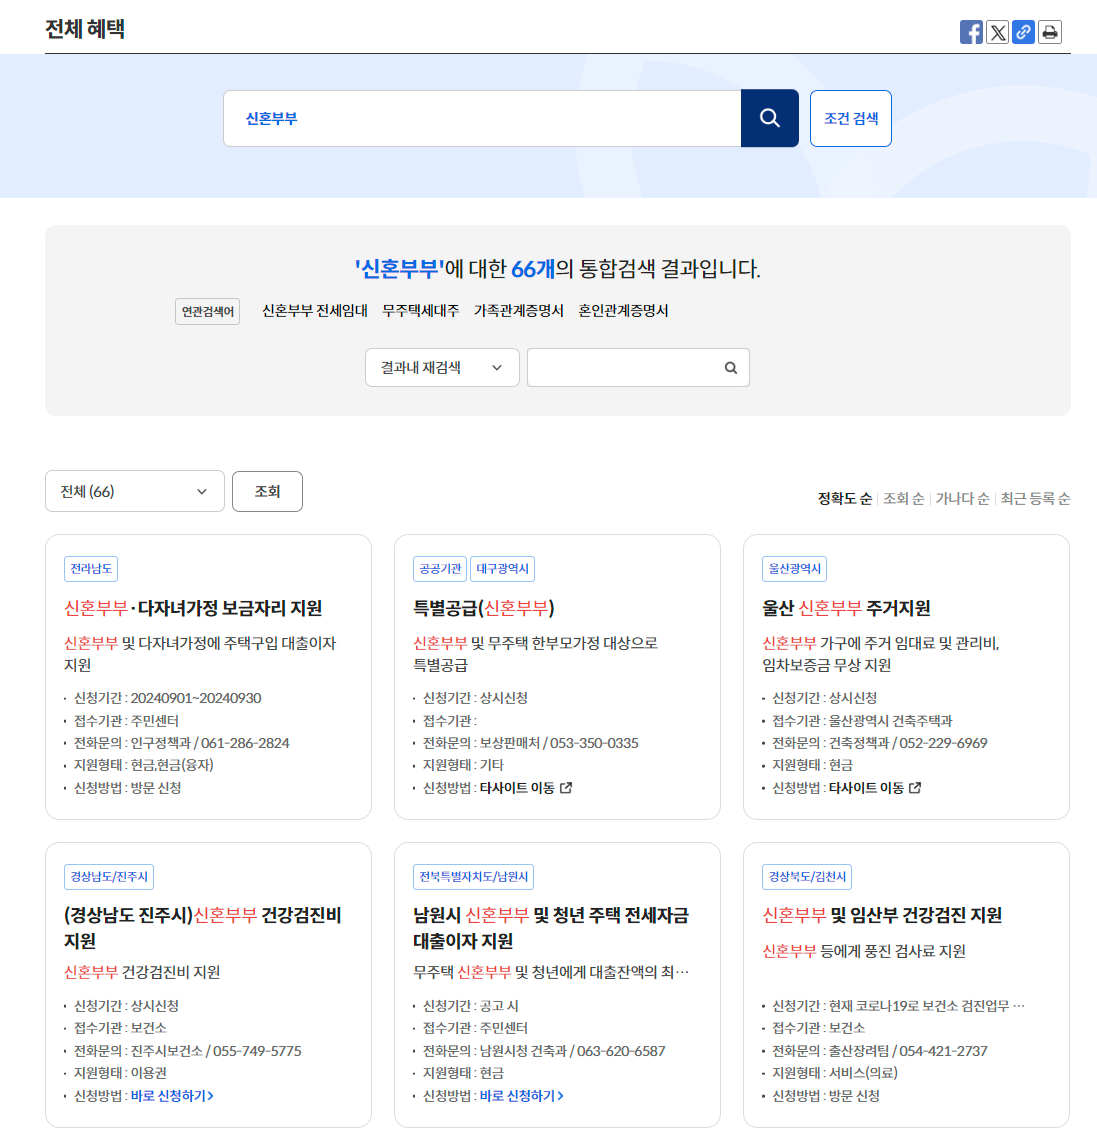Open external link icon on 특별공급 card
Viewport: 1097px width, 1141px height.
[566, 787]
